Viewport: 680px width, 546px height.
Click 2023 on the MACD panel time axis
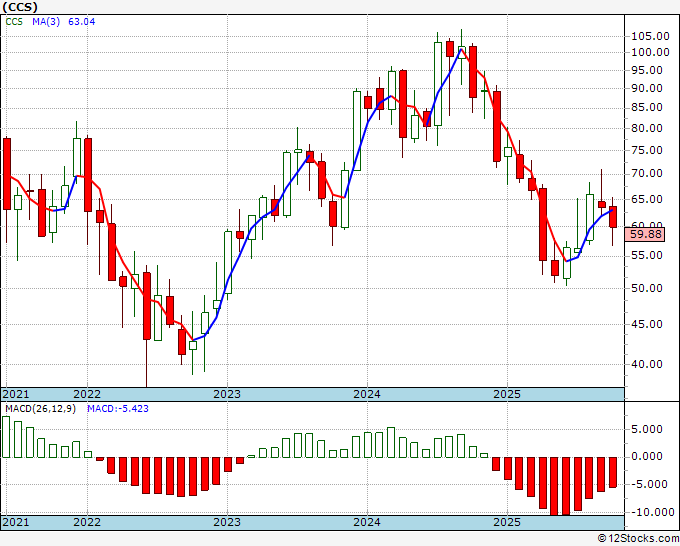coord(227,522)
